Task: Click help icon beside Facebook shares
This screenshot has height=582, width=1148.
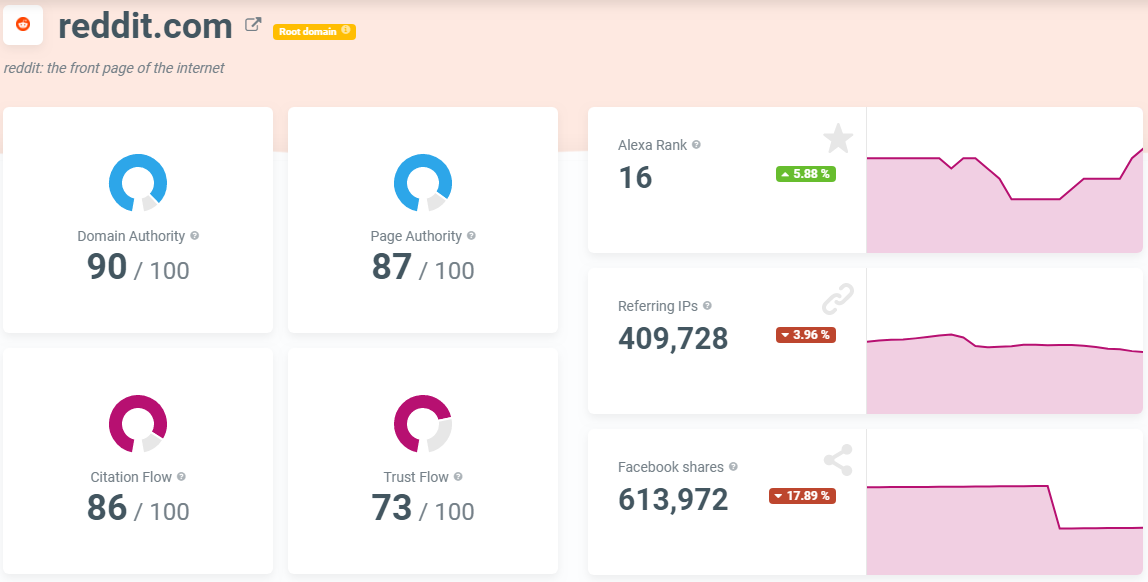Action: [x=733, y=467]
